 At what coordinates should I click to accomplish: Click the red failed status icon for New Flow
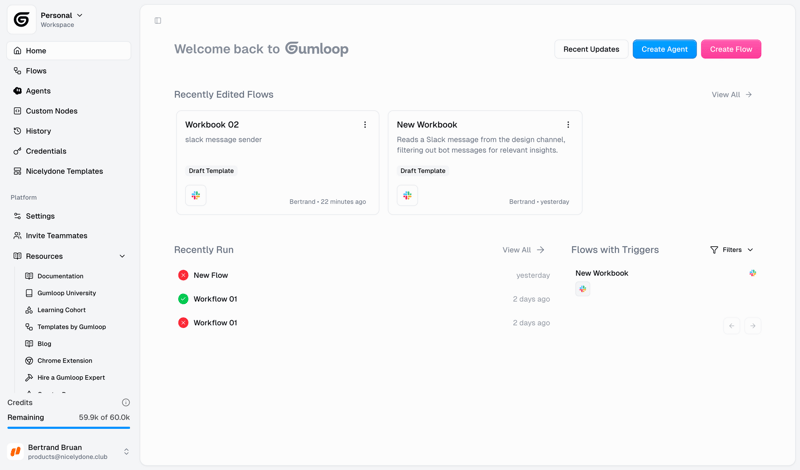coord(183,275)
